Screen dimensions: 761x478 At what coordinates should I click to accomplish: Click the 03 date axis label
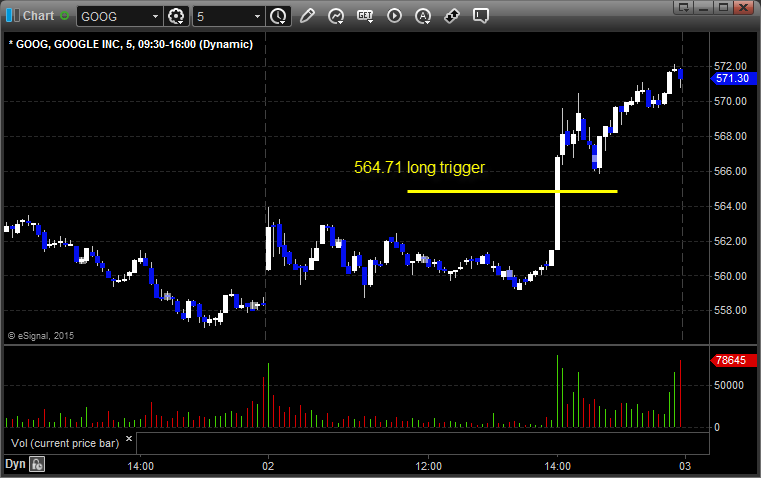point(685,466)
